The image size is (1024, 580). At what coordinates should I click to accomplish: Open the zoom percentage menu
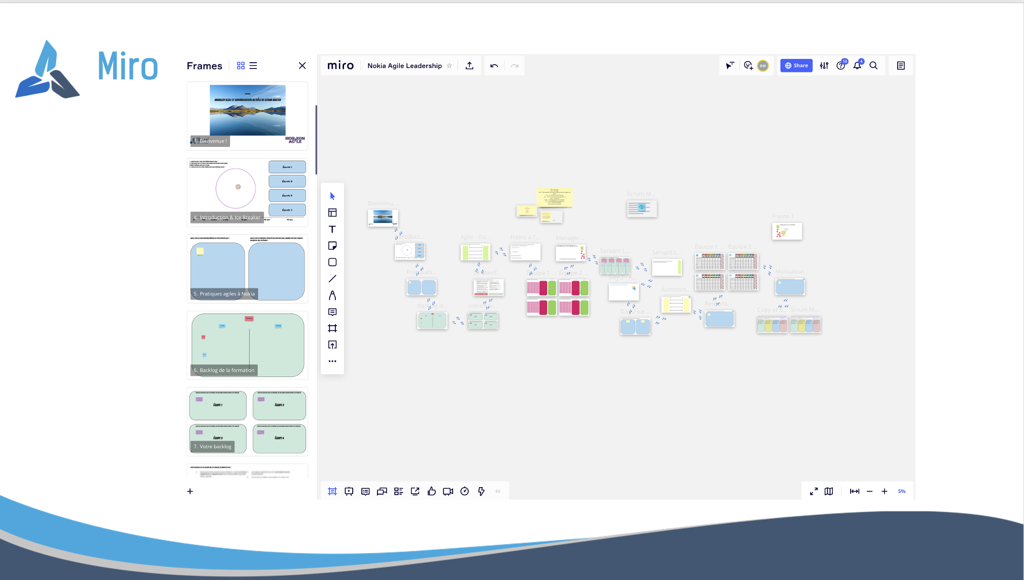(901, 491)
